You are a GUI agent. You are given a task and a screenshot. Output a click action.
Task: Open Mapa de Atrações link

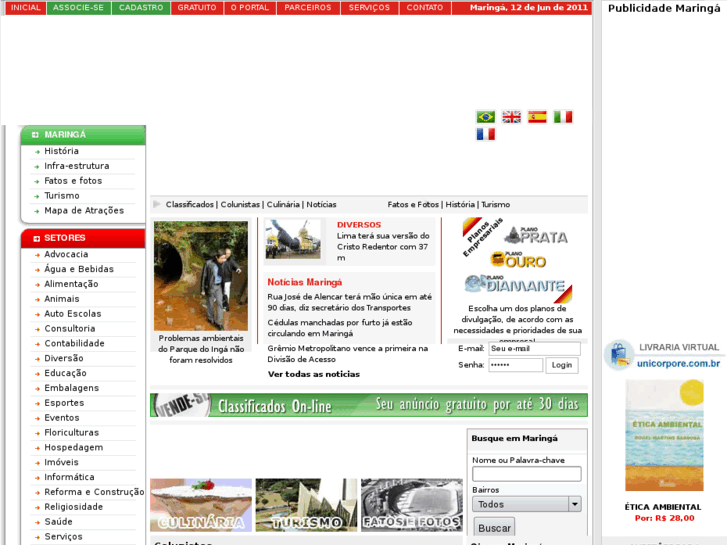pos(84,210)
